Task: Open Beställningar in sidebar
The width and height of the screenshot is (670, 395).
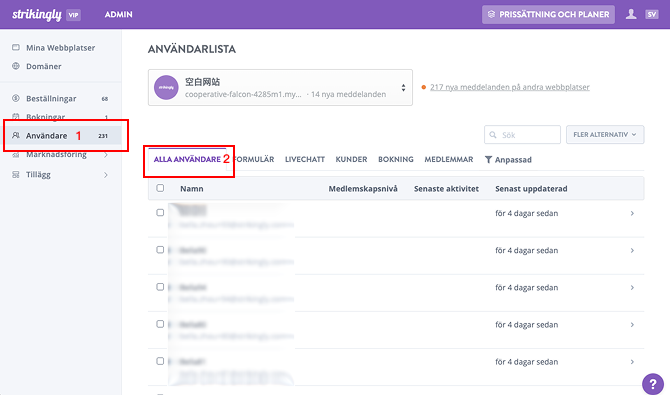Action: tap(51, 98)
